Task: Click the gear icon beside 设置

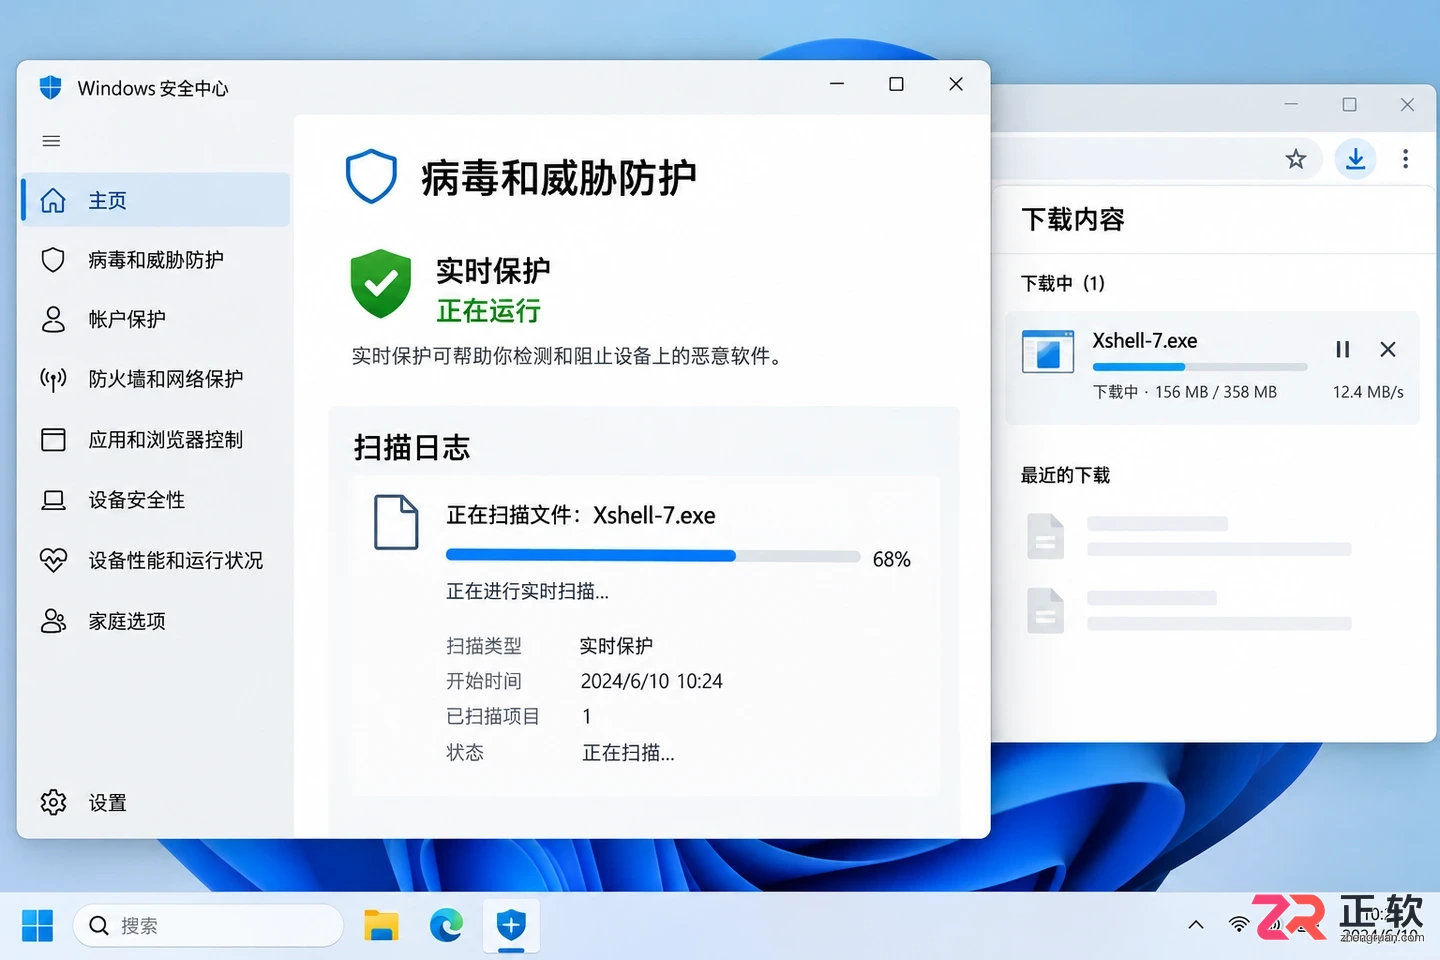Action: click(x=53, y=802)
